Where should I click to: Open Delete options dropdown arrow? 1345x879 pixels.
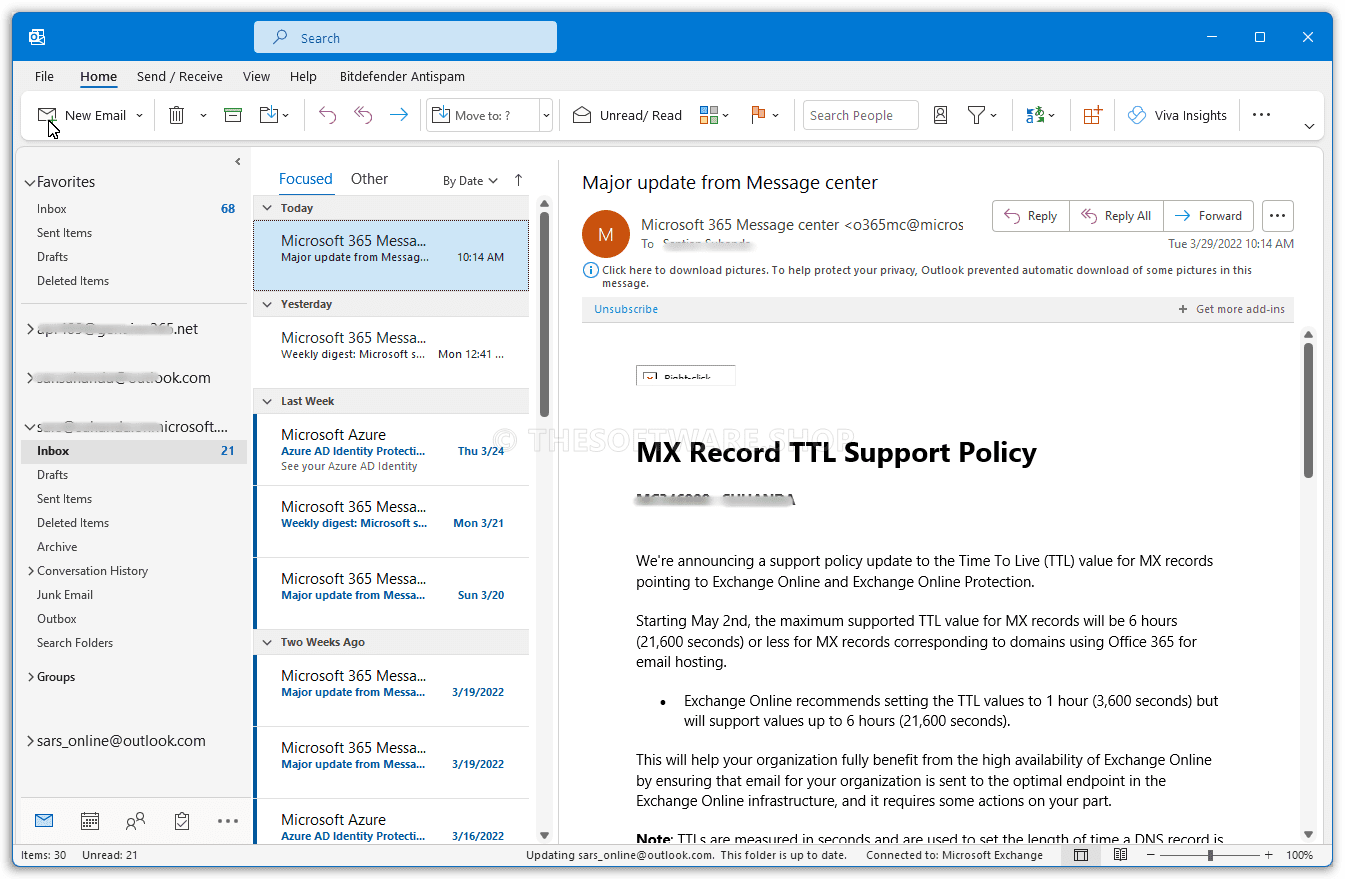click(x=203, y=115)
